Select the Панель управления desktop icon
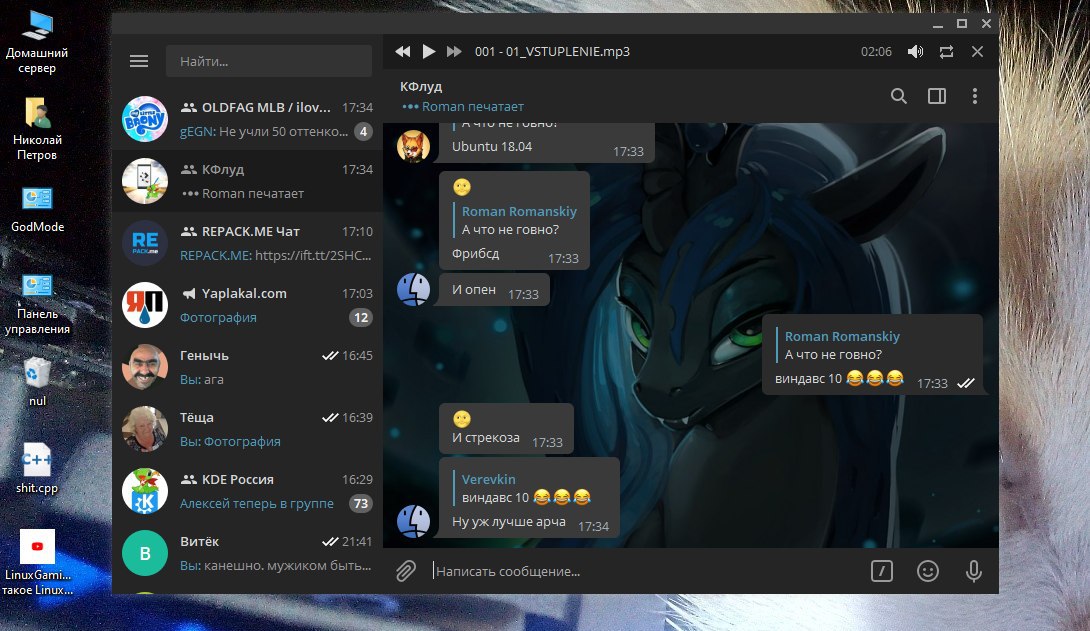 point(37,304)
